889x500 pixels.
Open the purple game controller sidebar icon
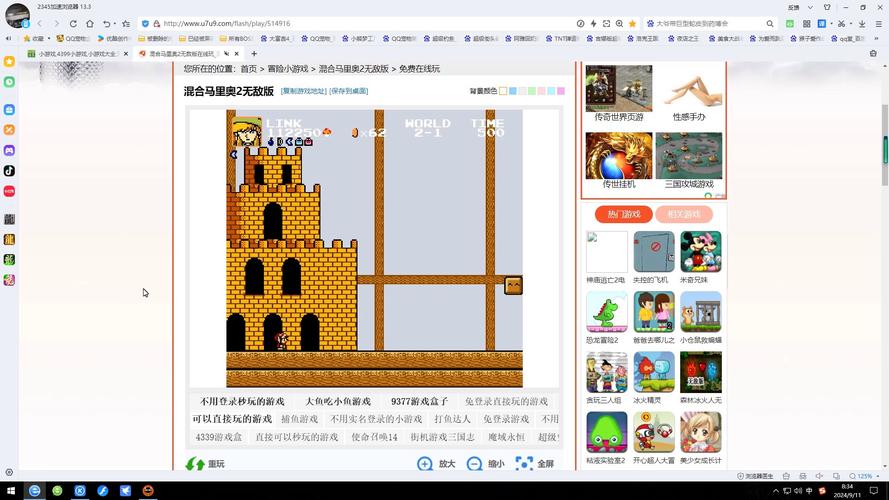coord(9,150)
